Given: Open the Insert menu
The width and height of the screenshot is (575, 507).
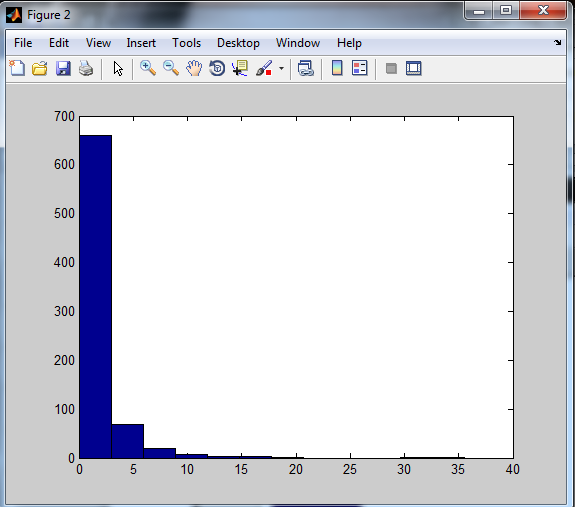Looking at the screenshot, I should click(x=141, y=43).
